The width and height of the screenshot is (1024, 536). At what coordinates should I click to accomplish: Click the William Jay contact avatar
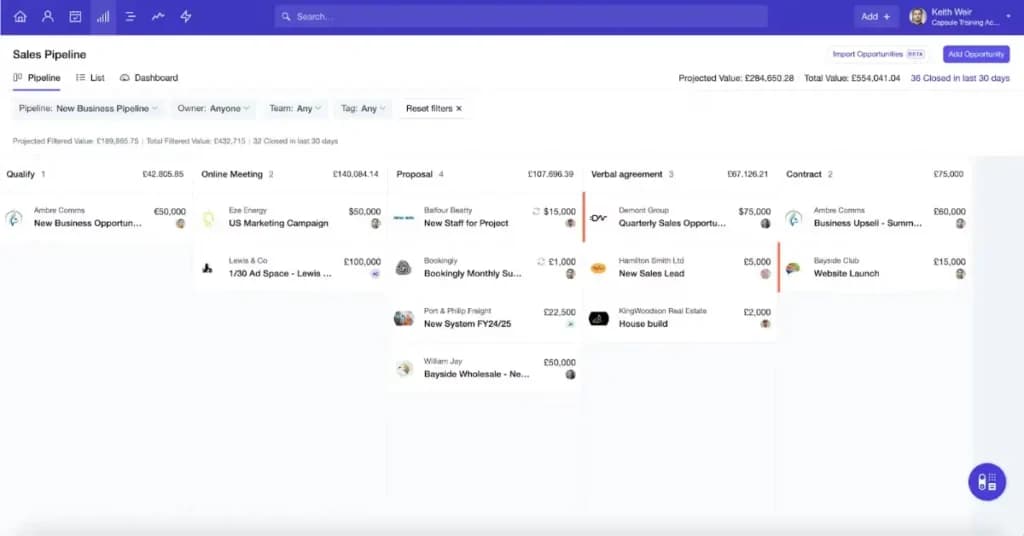pos(404,368)
